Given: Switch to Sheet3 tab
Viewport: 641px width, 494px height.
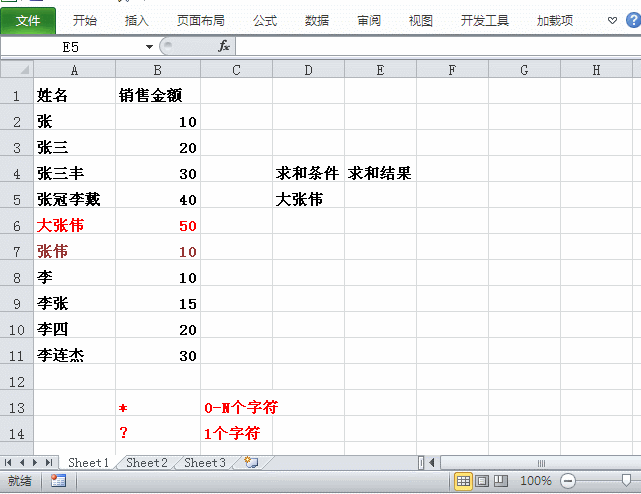Looking at the screenshot, I should (x=205, y=463).
